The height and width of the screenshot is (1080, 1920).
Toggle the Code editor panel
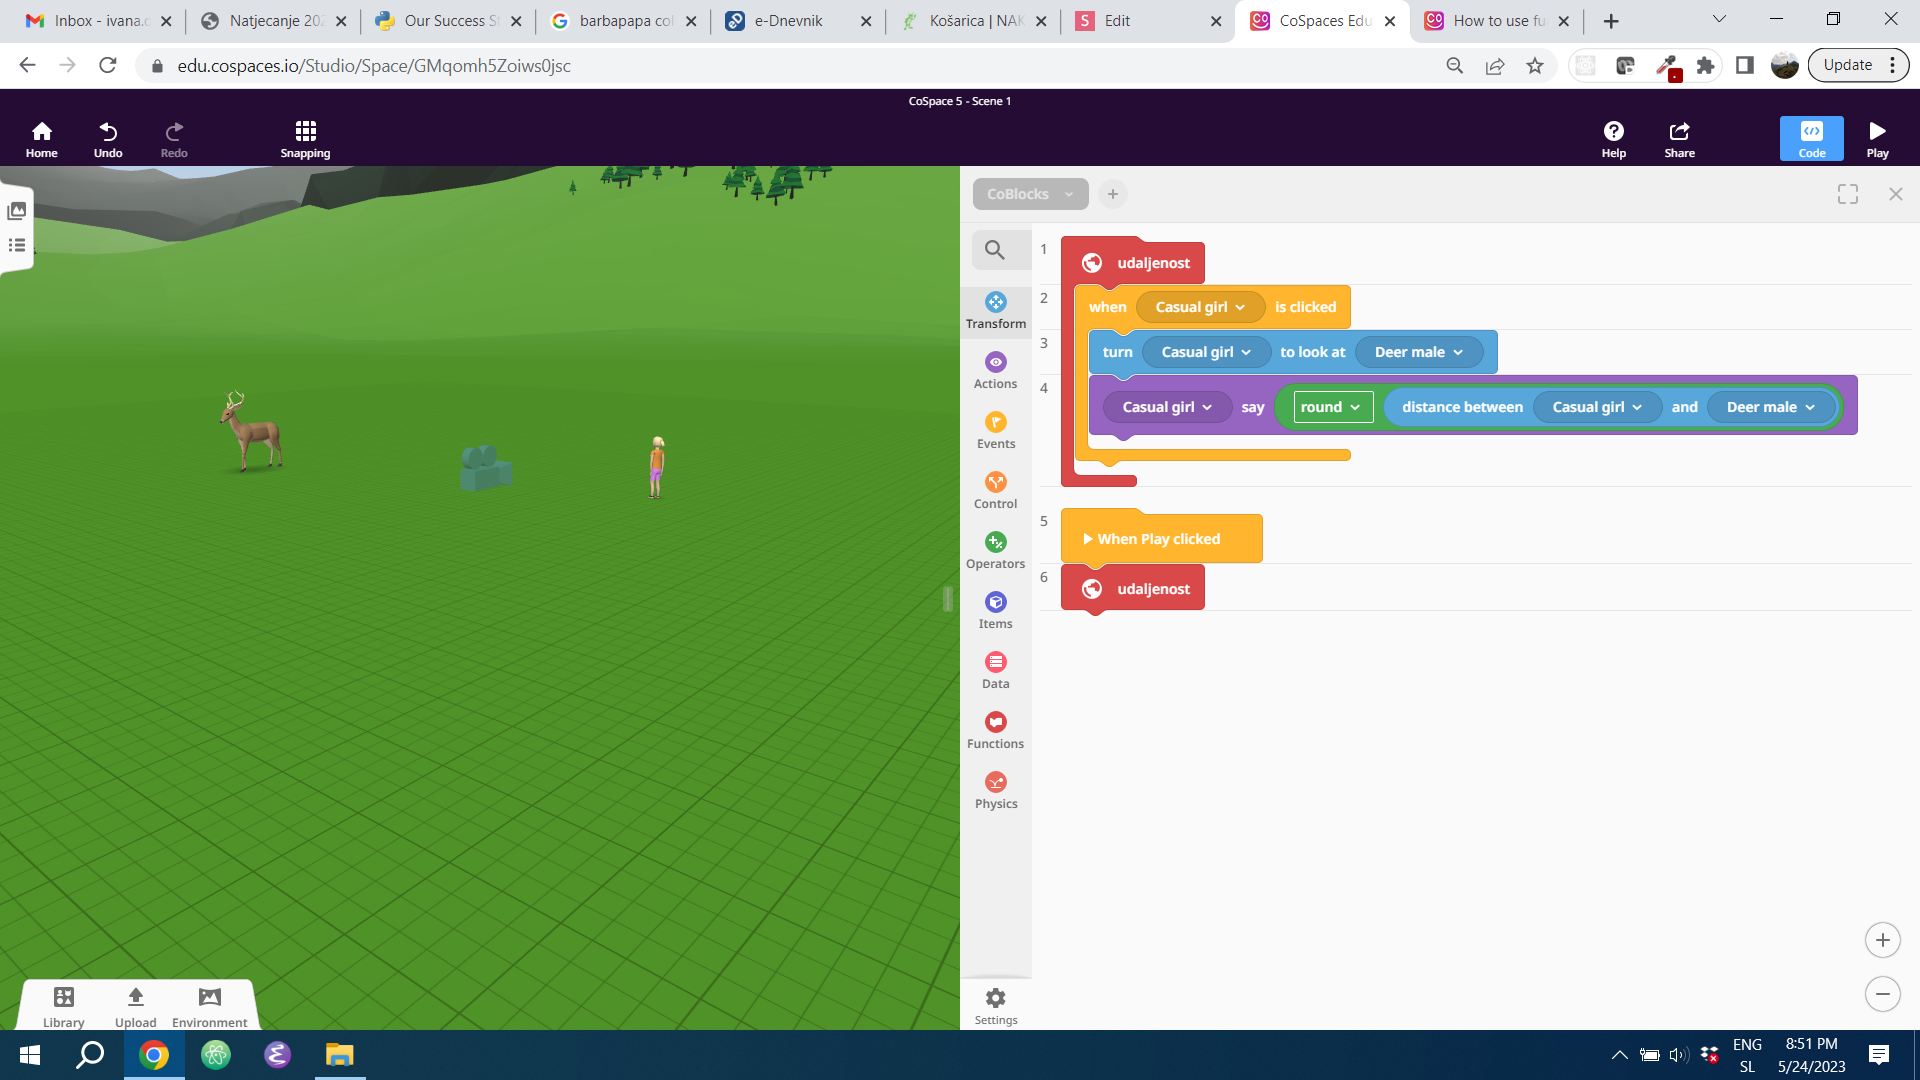pyautogui.click(x=1811, y=139)
